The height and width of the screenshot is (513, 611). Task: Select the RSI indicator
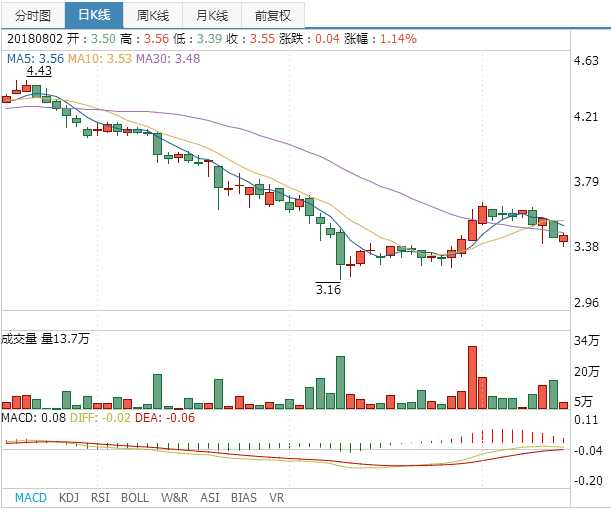pyautogui.click(x=100, y=497)
